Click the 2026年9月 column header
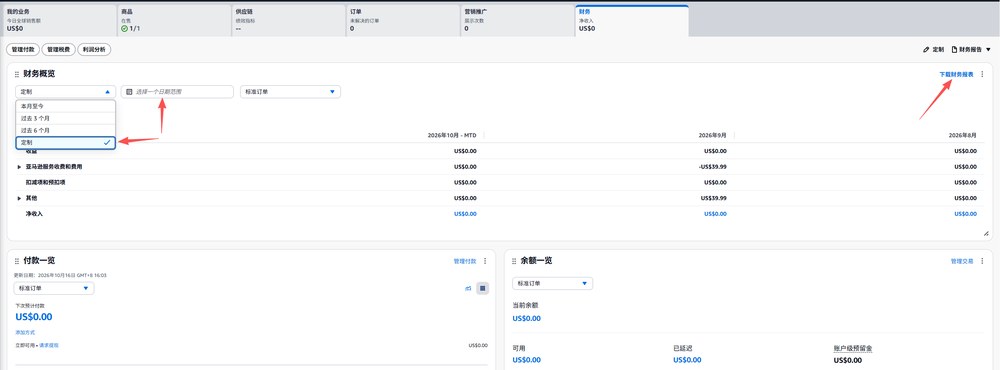Viewport: 1000px width, 370px height. [x=712, y=135]
